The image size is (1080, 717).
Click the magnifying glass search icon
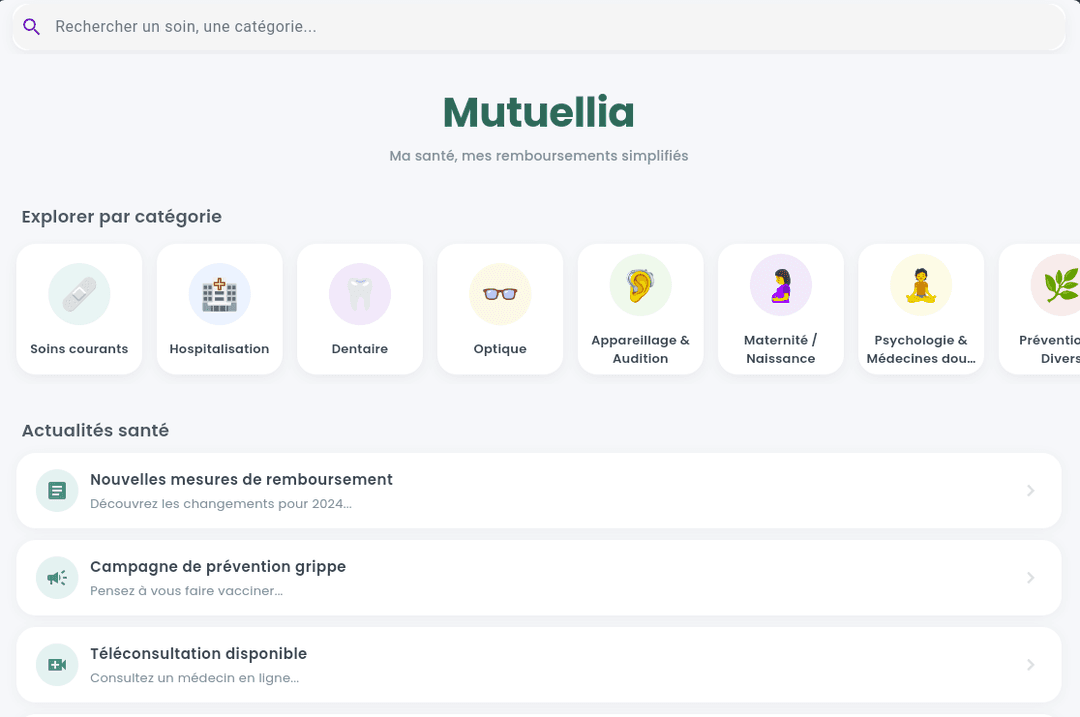point(31,26)
